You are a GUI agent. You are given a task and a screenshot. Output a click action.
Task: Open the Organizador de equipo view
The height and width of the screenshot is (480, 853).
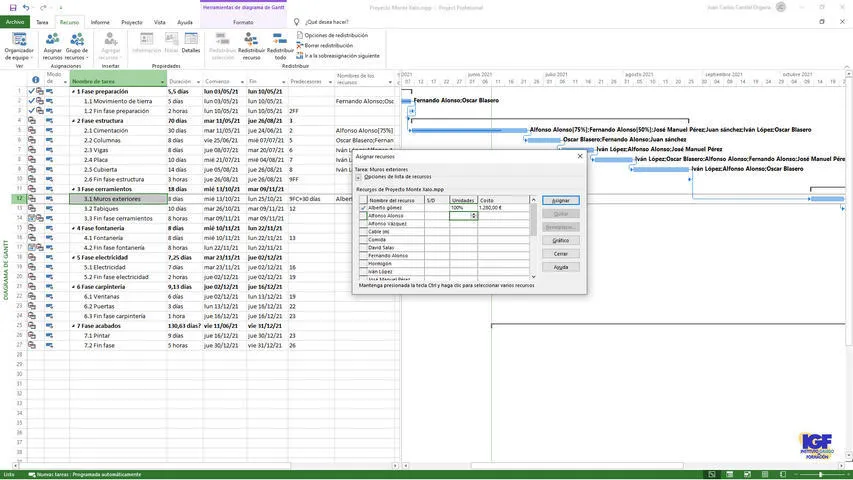tap(19, 46)
